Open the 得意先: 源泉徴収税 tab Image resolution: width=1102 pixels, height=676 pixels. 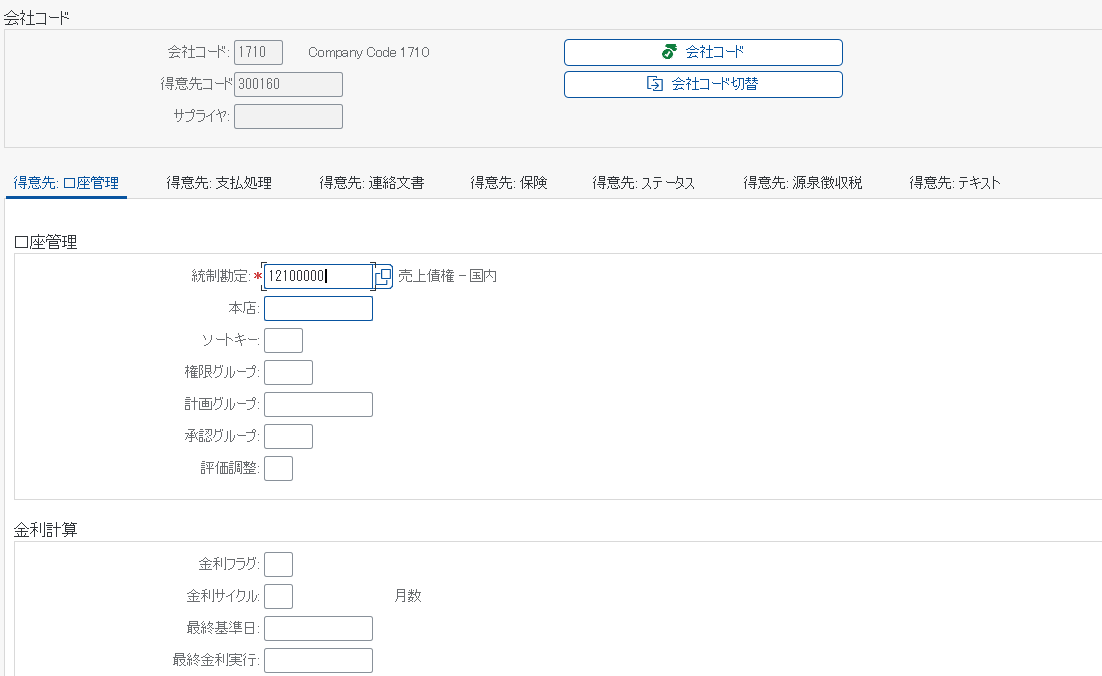(802, 182)
